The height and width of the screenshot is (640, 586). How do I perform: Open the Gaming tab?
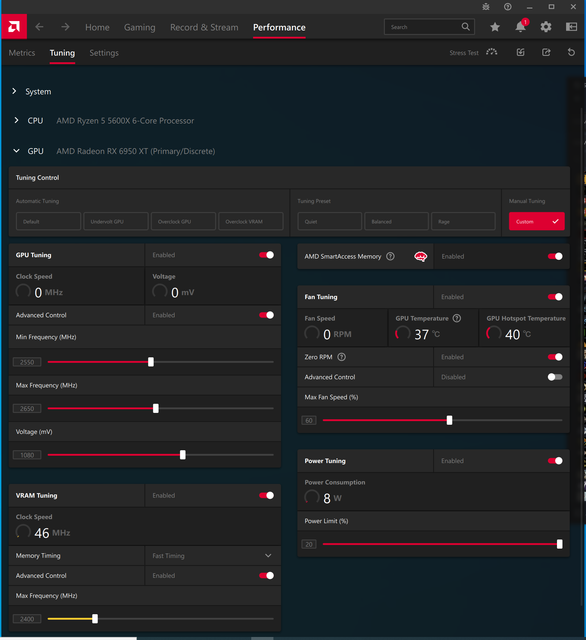[140, 27]
